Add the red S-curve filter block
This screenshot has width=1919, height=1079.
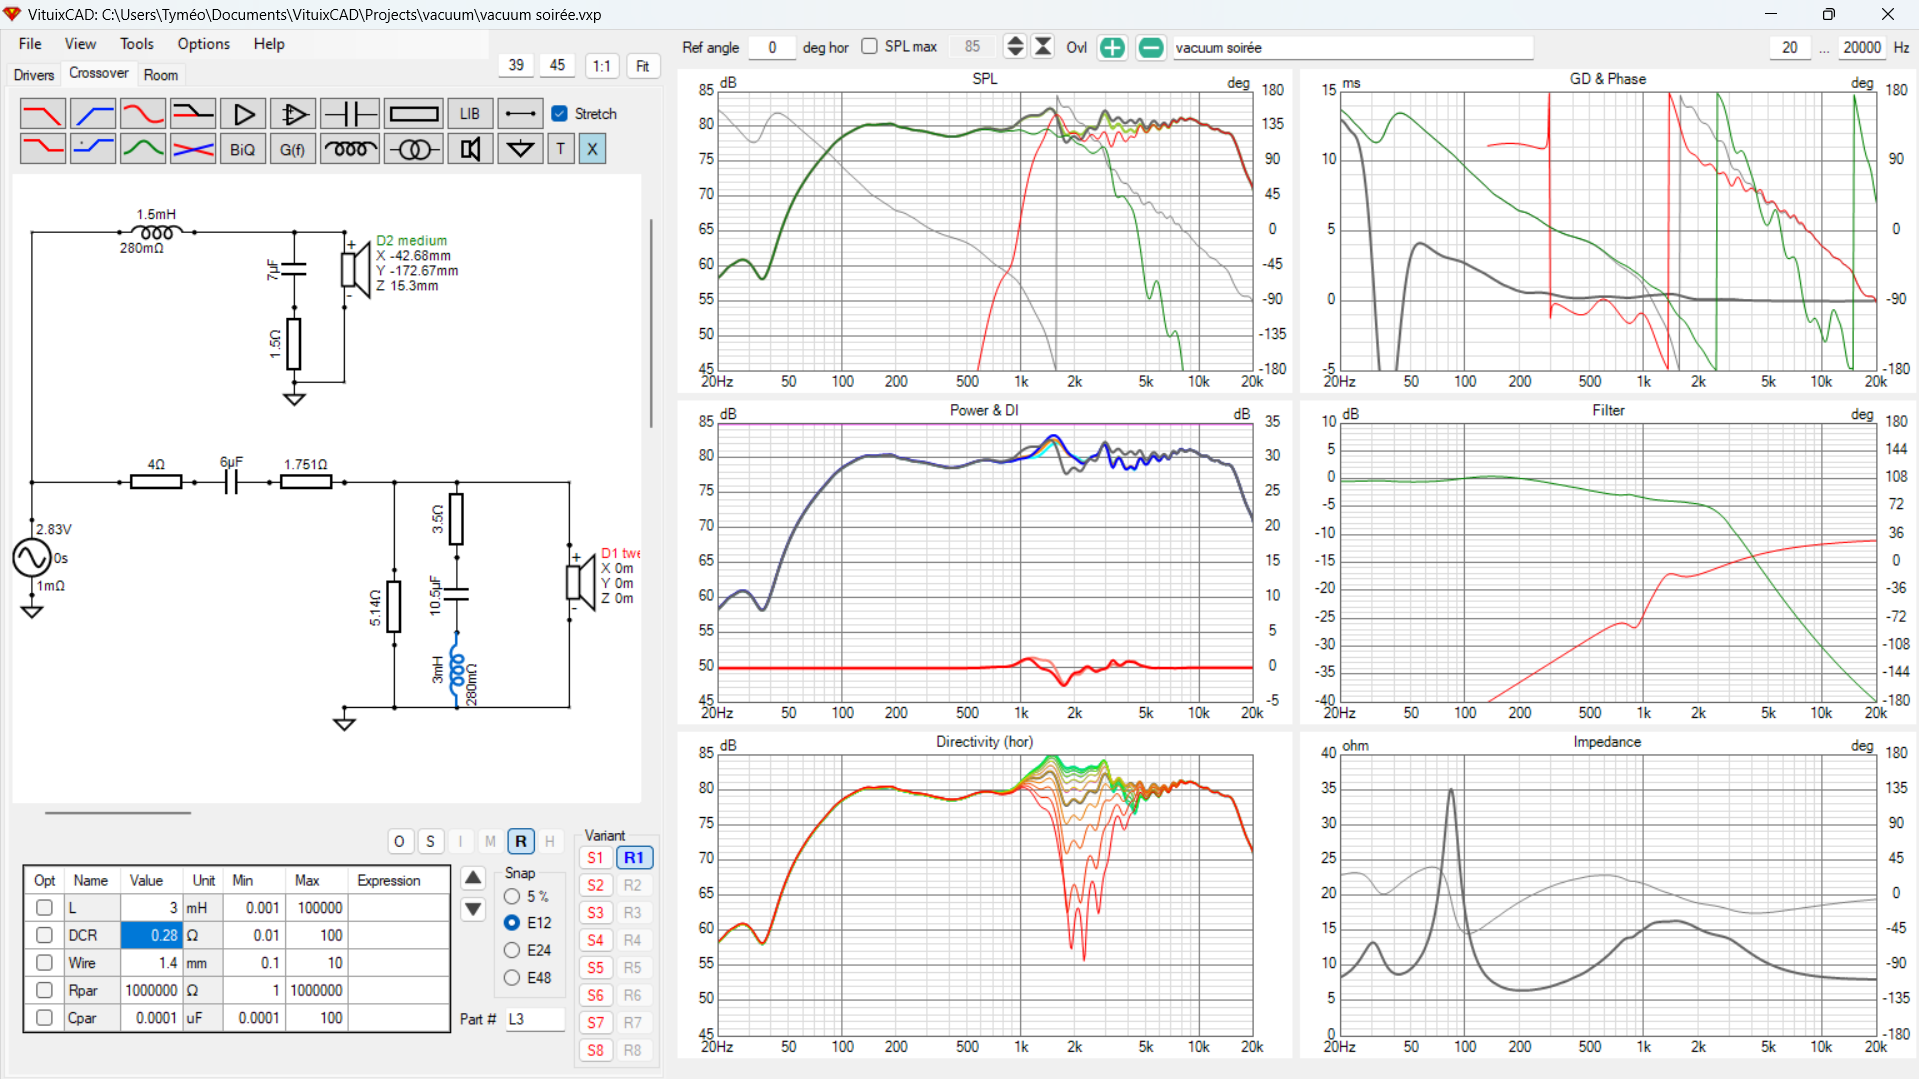tap(143, 114)
